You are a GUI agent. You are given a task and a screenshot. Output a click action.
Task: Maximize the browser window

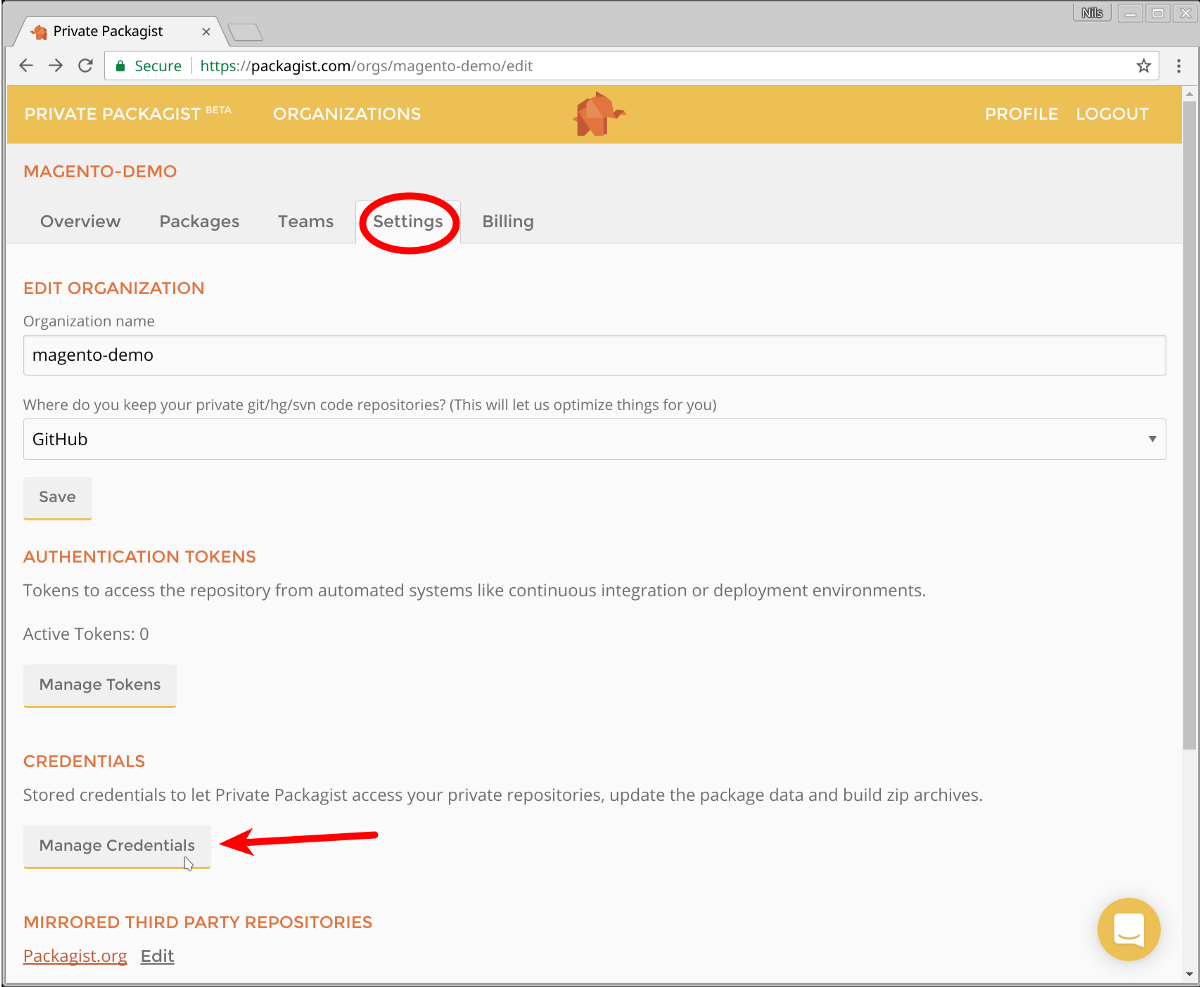pos(1158,13)
